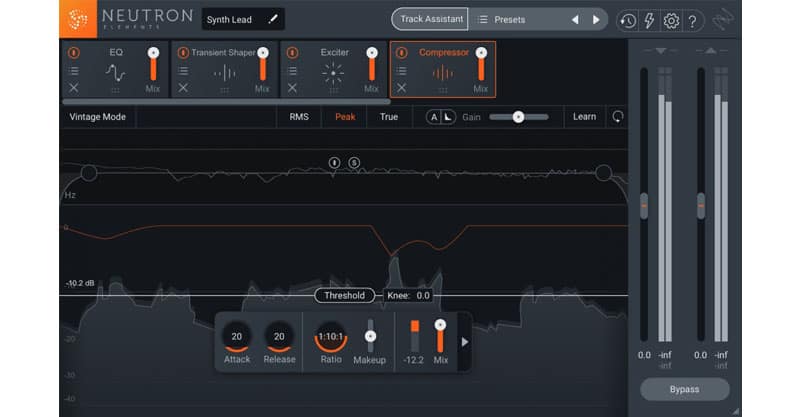The image size is (800, 417).
Task: Click the right crossover node circle
Action: (x=604, y=173)
